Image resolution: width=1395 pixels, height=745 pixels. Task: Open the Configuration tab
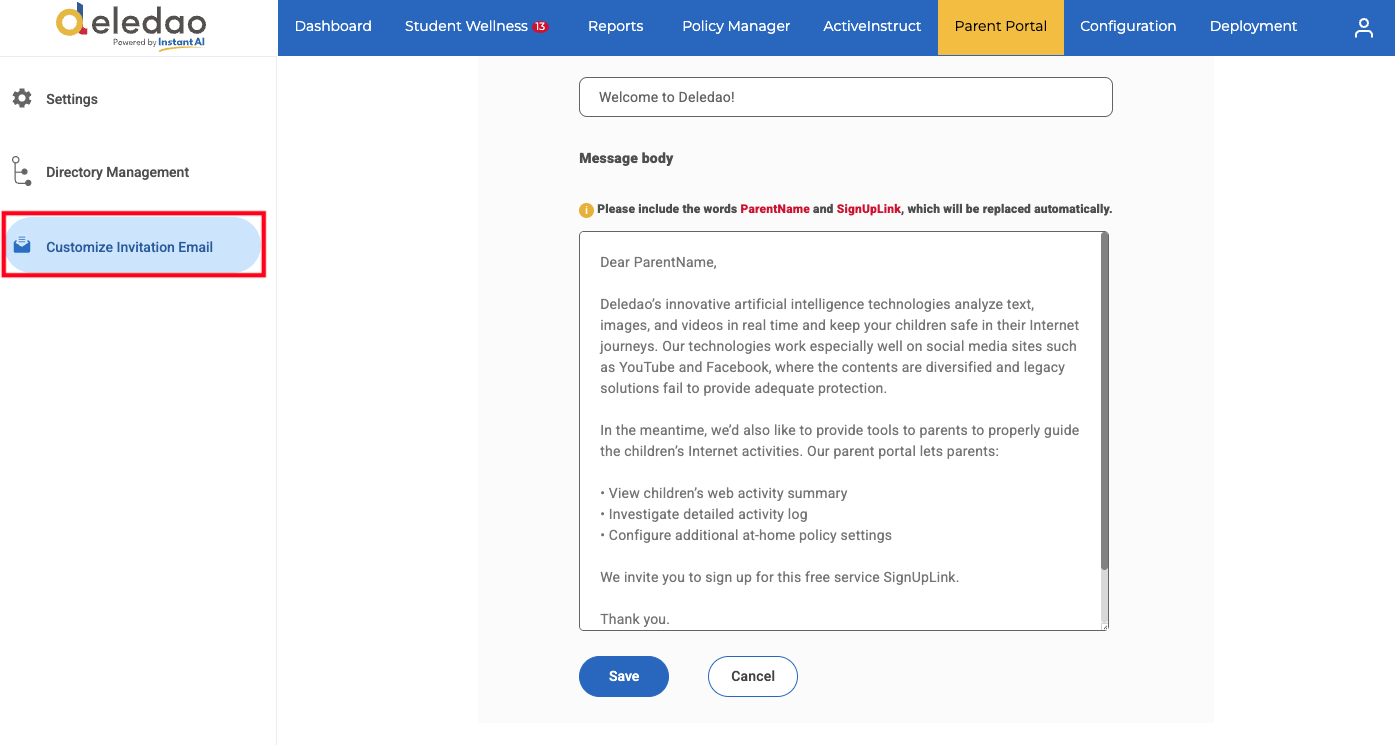[x=1128, y=27]
